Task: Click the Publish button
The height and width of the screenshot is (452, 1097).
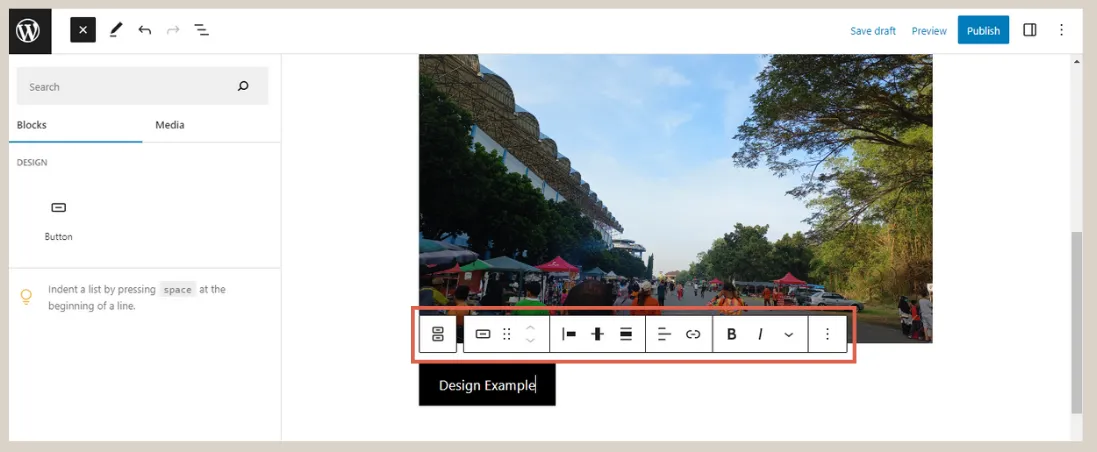Action: click(x=983, y=30)
